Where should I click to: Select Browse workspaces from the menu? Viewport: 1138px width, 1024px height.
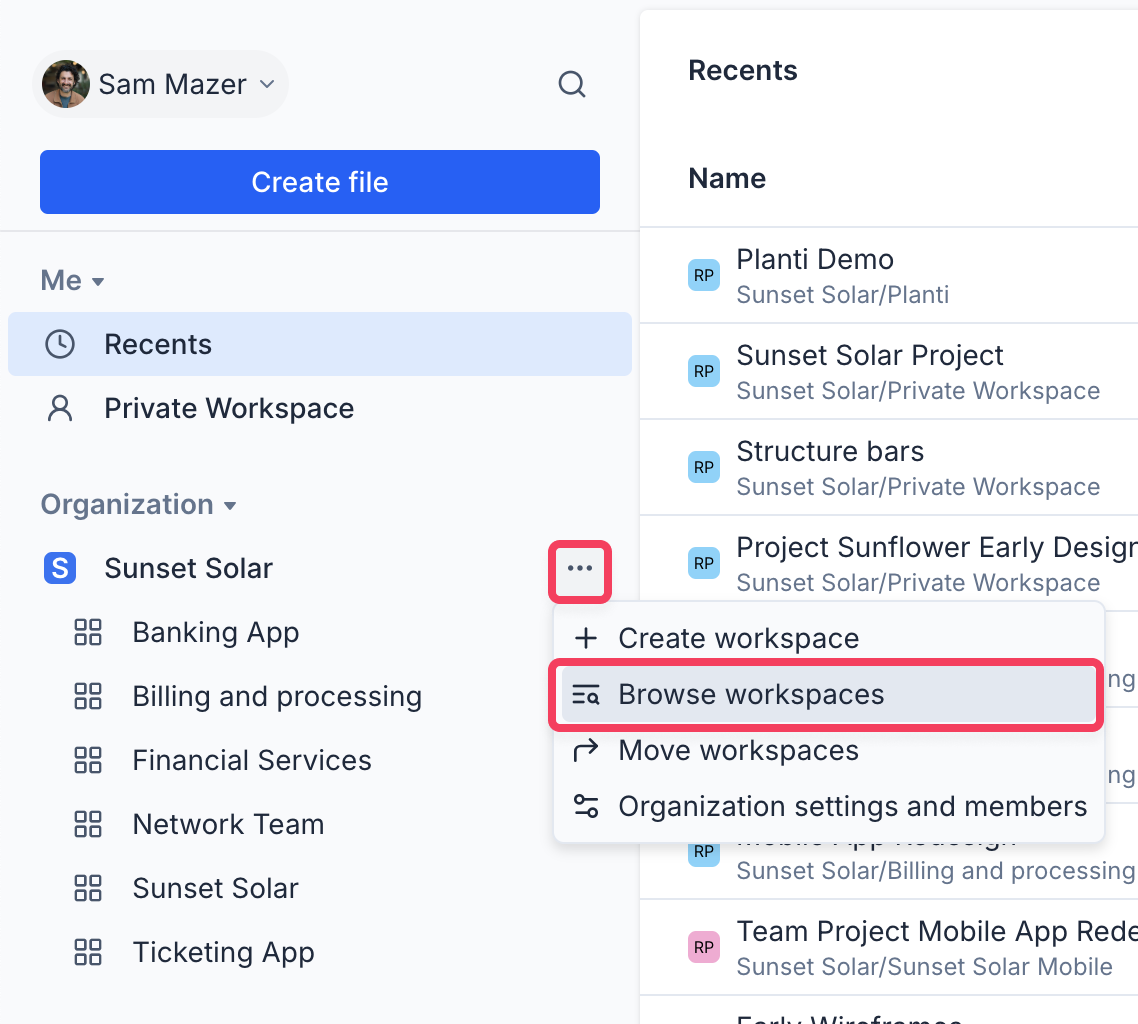pos(750,695)
